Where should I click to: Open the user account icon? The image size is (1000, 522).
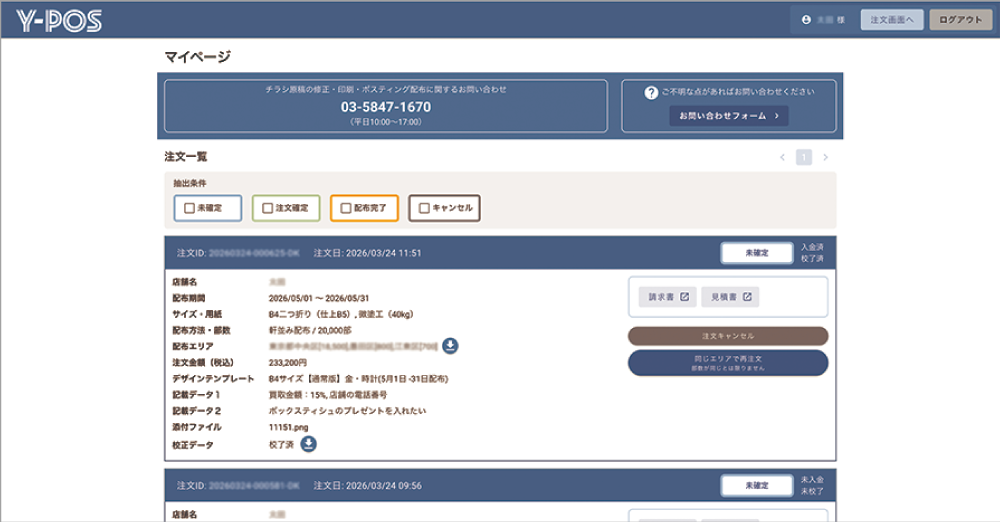[806, 20]
